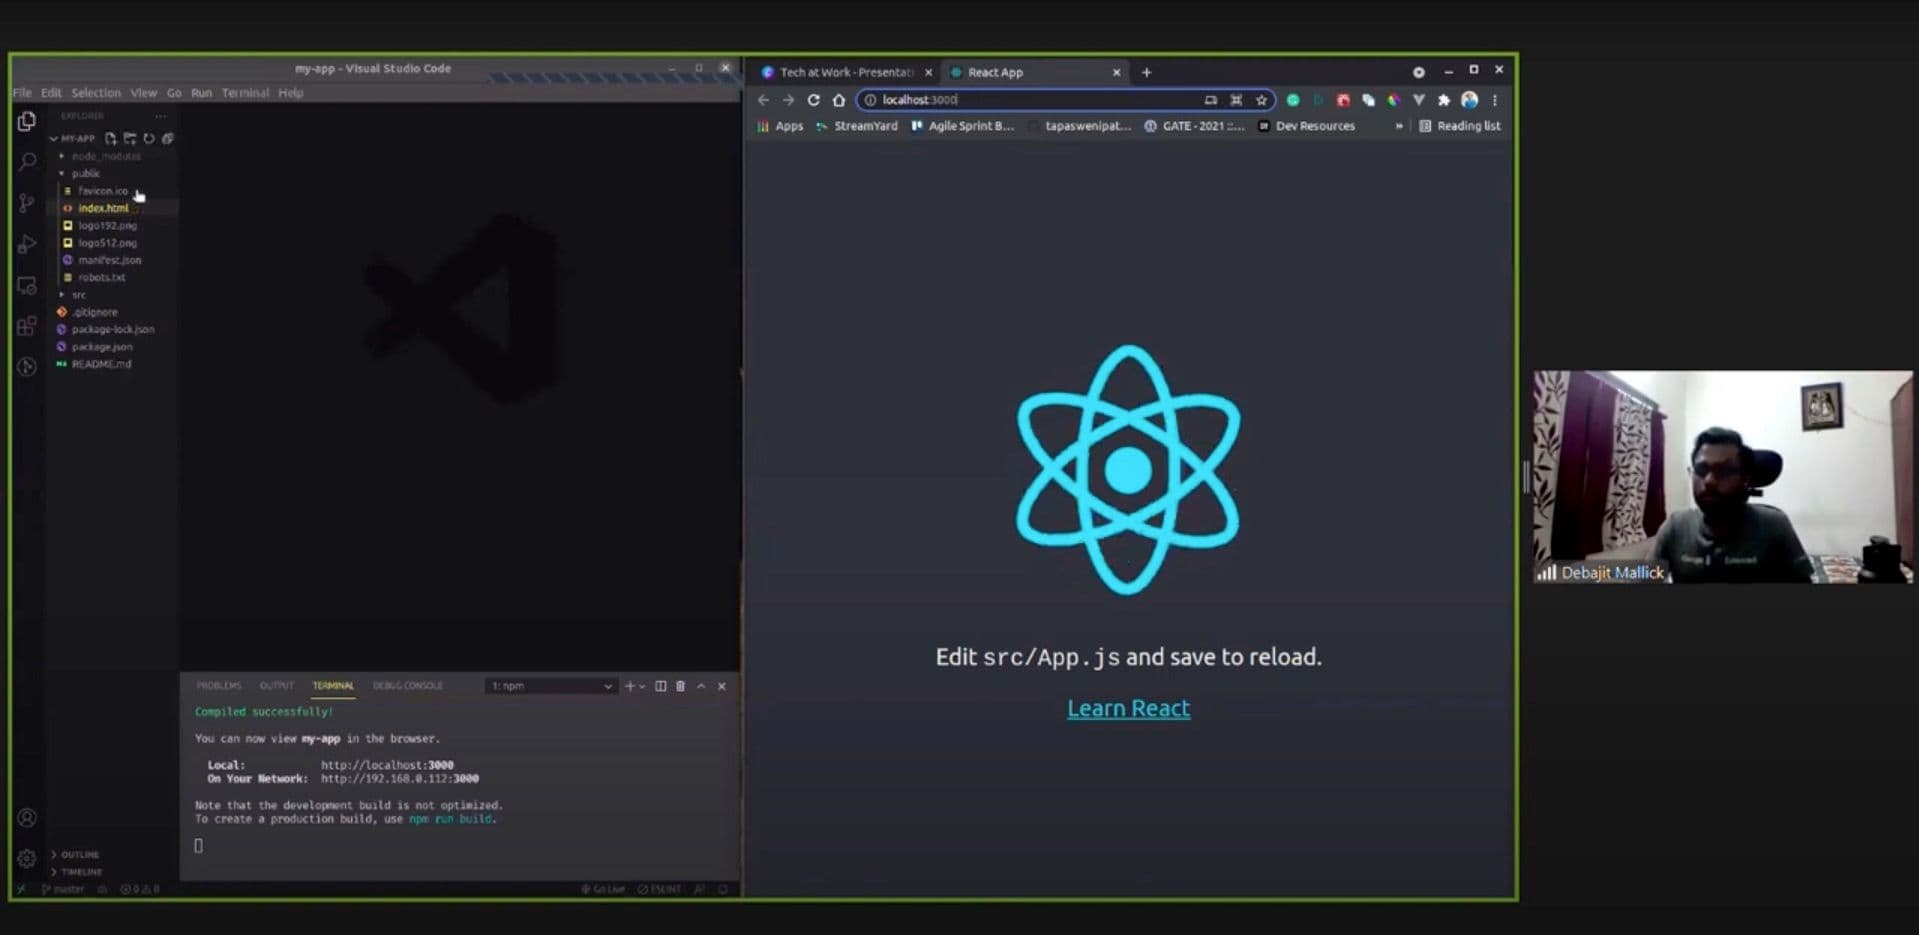1919x935 pixels.
Task: Open the Accounts icon in VS Code
Action: (27, 817)
